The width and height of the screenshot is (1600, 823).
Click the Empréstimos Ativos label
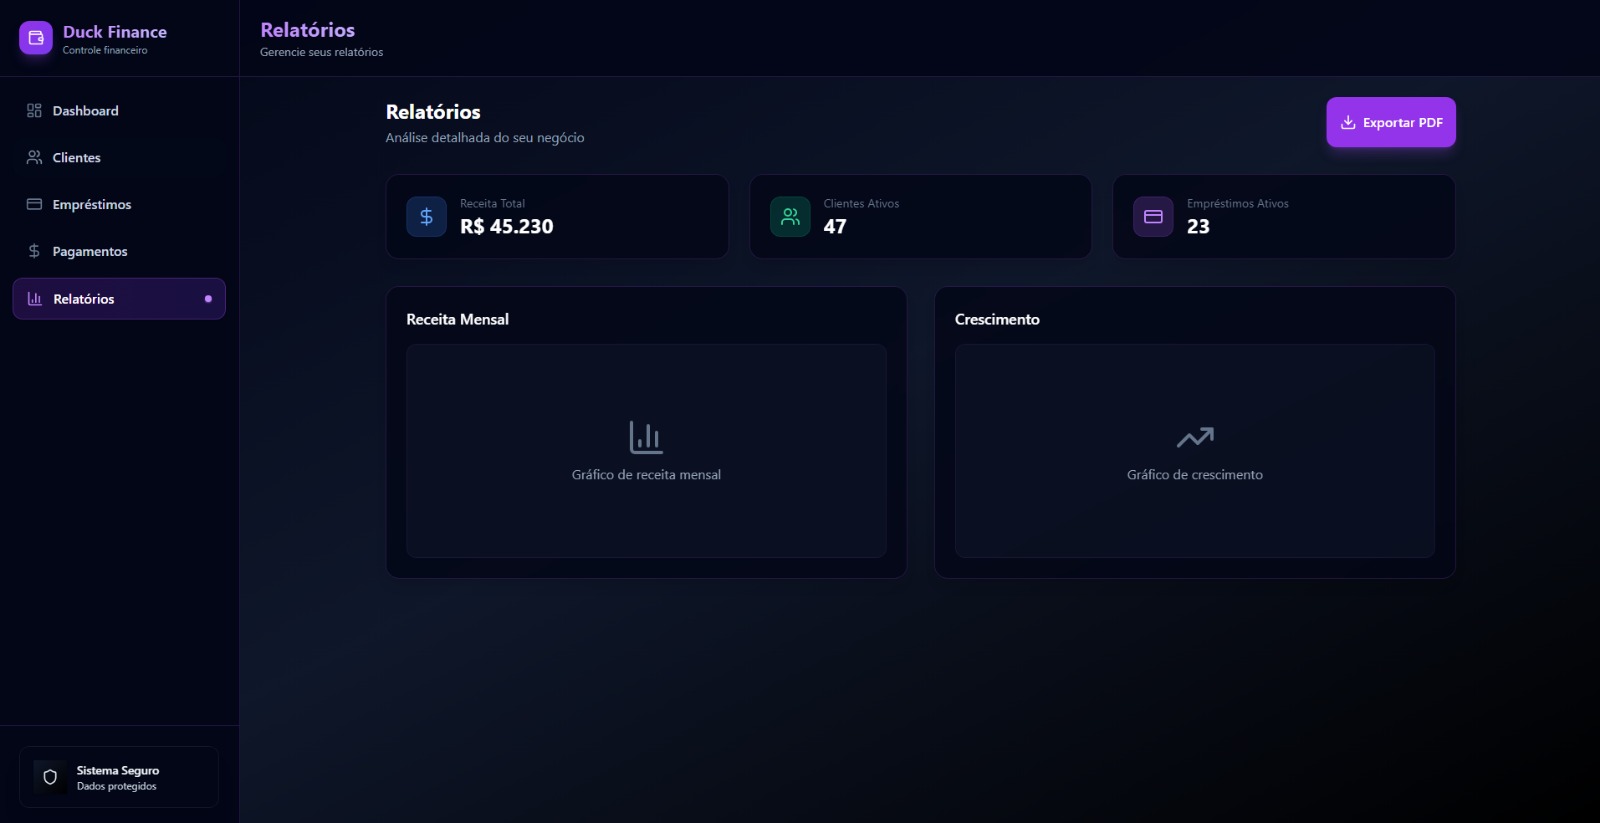[x=1238, y=204]
